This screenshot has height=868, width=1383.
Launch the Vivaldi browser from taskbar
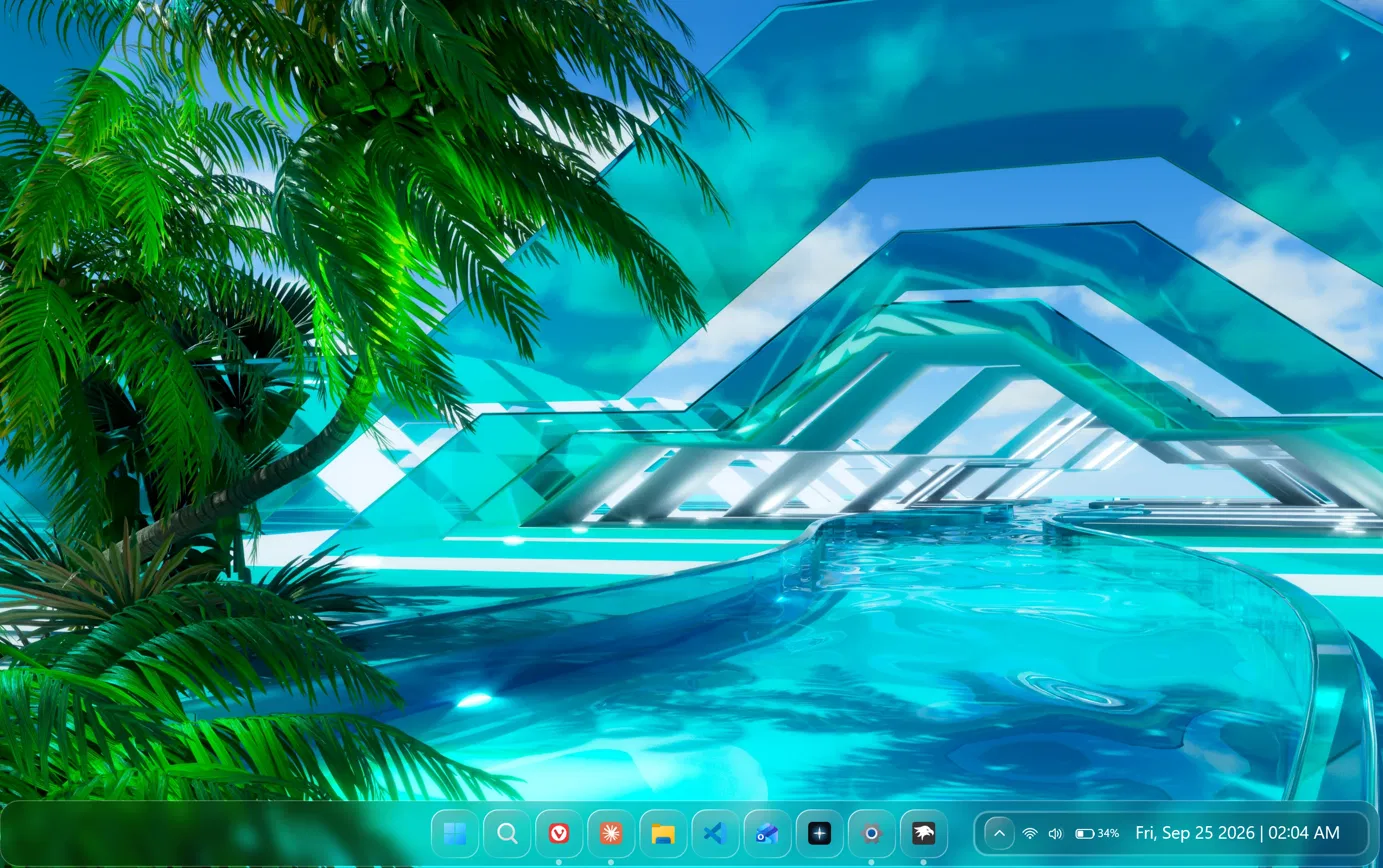559,833
